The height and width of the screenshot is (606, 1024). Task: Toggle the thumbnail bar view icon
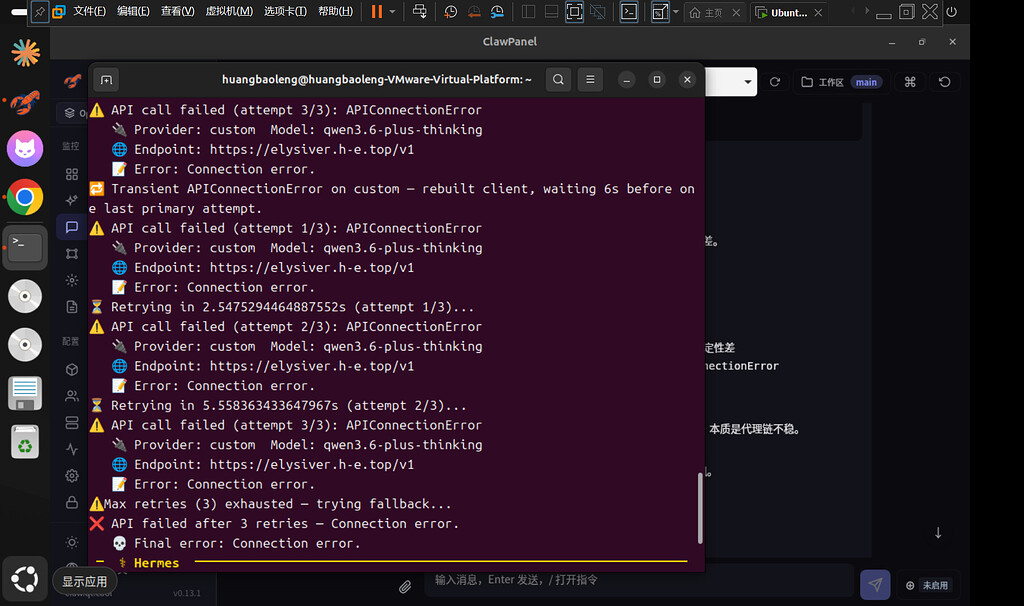coord(551,12)
